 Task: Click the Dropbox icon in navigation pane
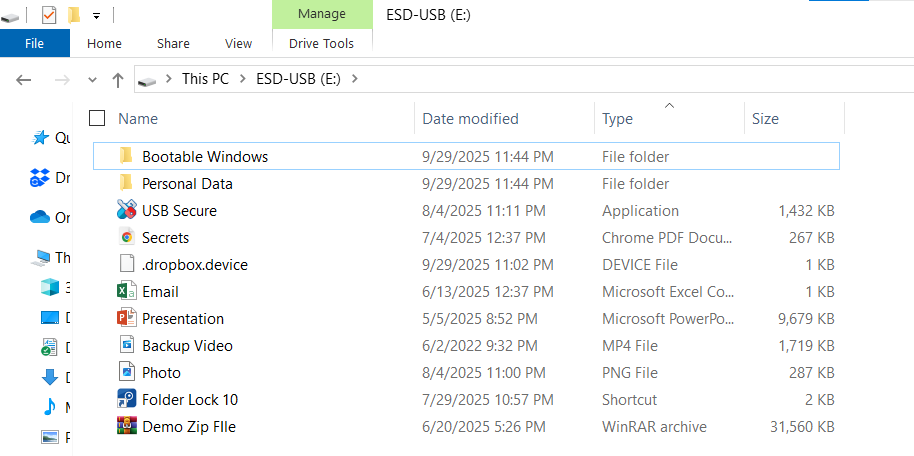(40, 178)
